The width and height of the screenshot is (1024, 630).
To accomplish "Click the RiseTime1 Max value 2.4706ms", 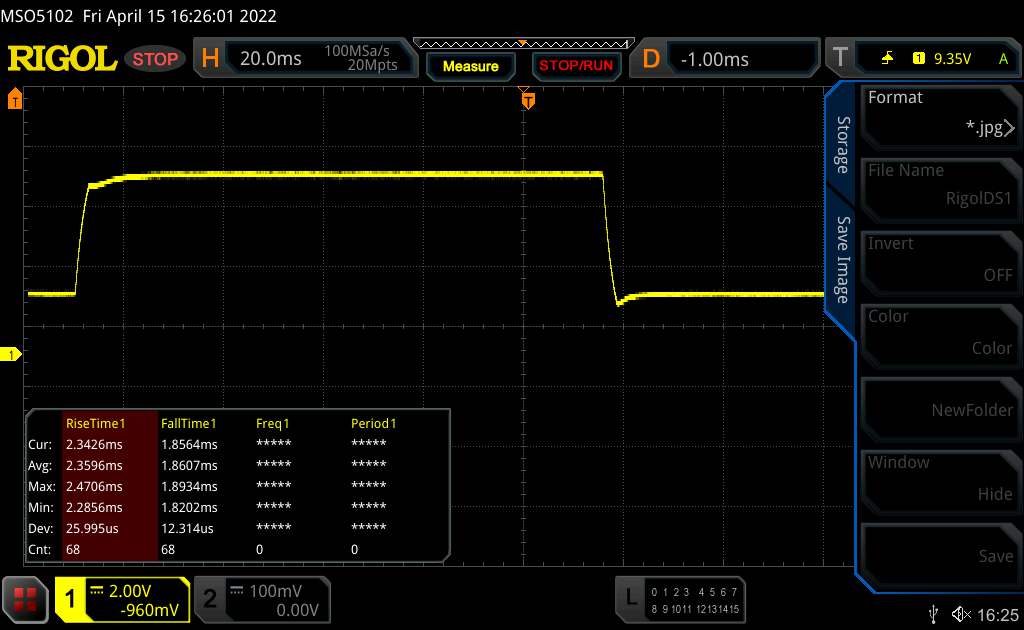I will pos(94,486).
